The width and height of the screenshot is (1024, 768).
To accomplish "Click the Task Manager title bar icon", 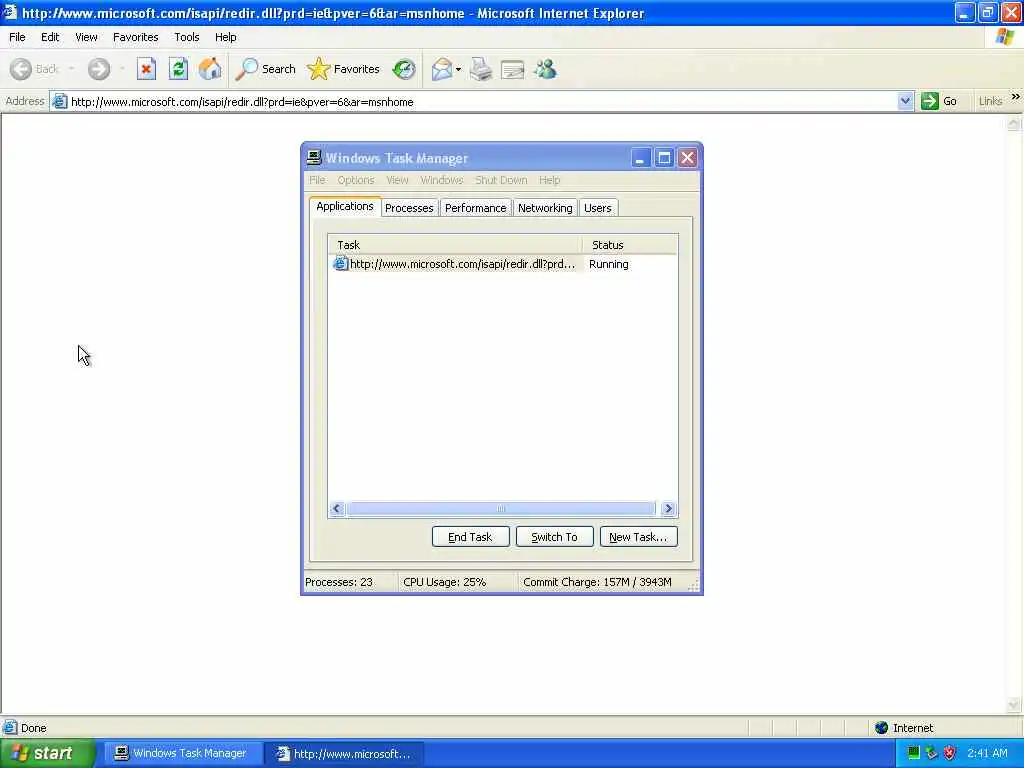I will (314, 157).
